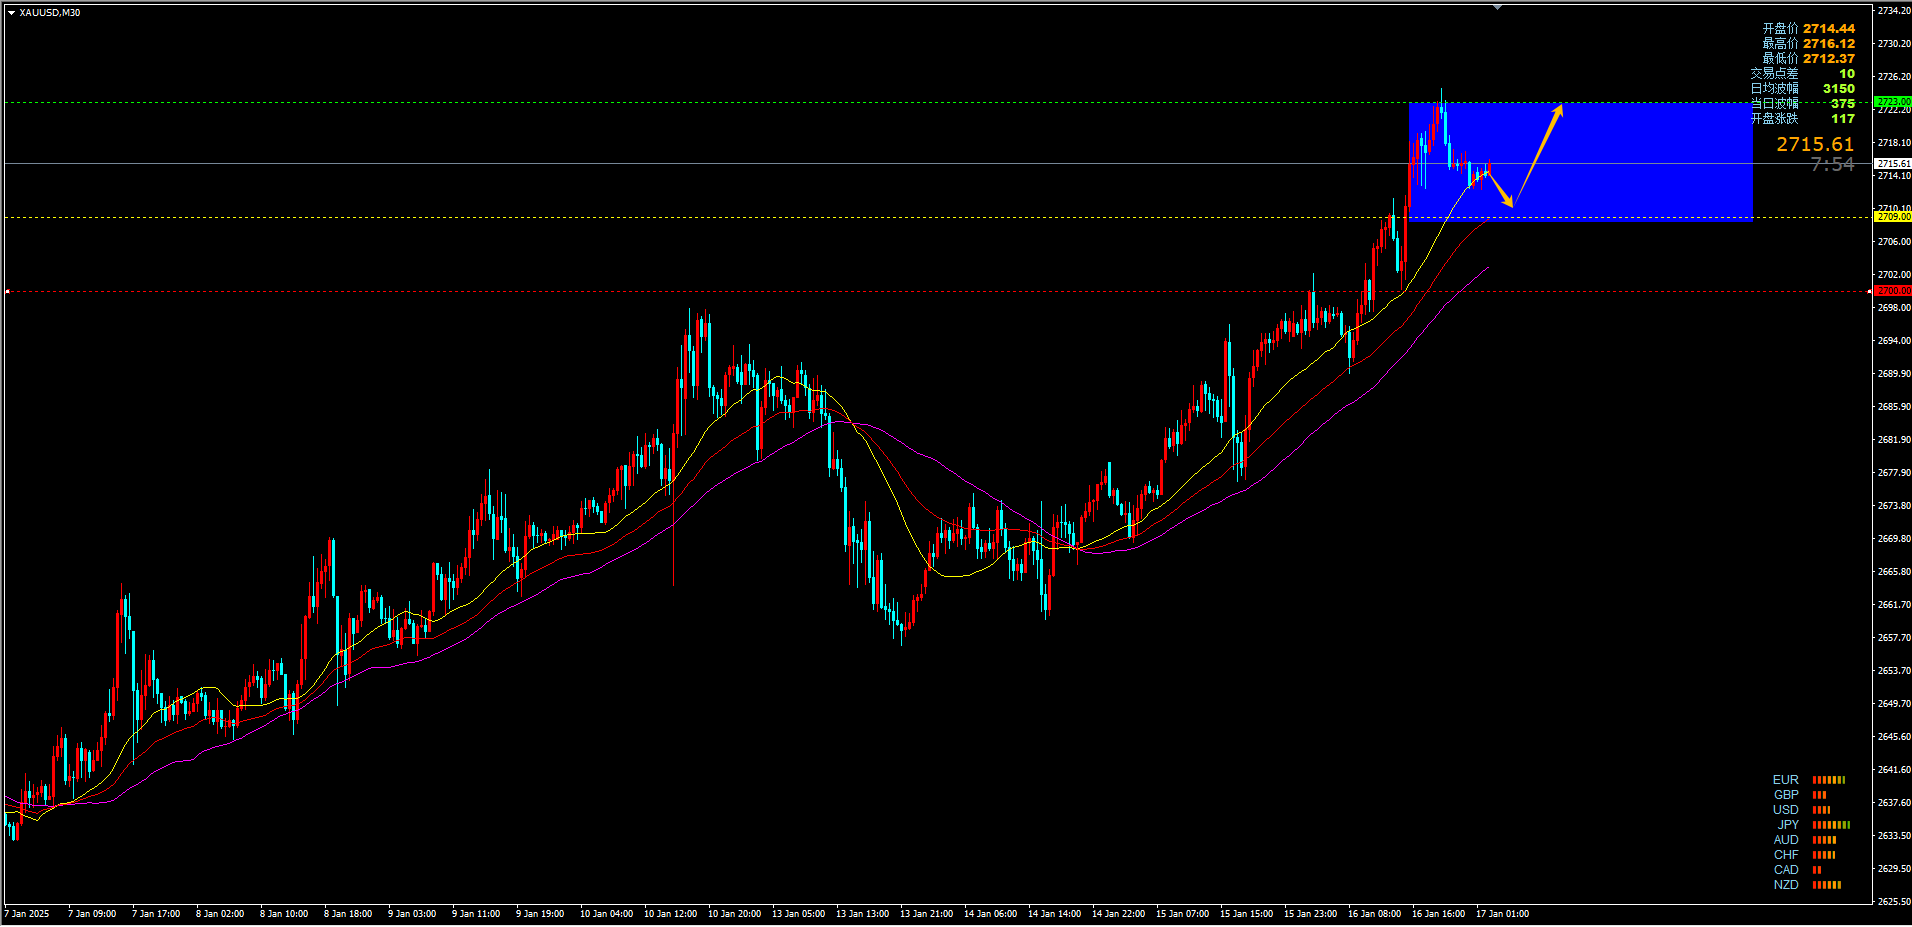This screenshot has width=1912, height=927.
Task: Click the current price tag 2715.61 on axis
Action: [1893, 163]
